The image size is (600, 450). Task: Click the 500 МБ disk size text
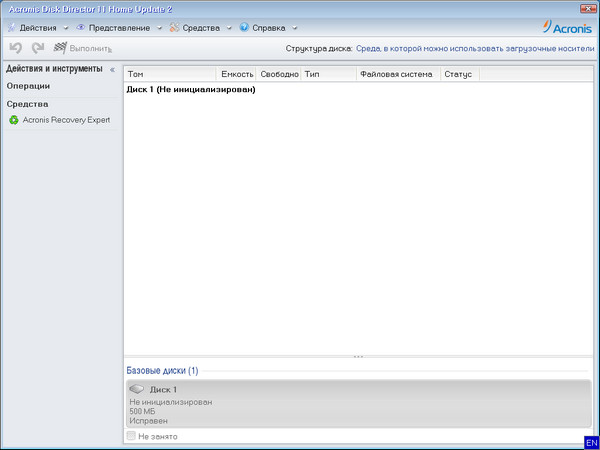142,411
